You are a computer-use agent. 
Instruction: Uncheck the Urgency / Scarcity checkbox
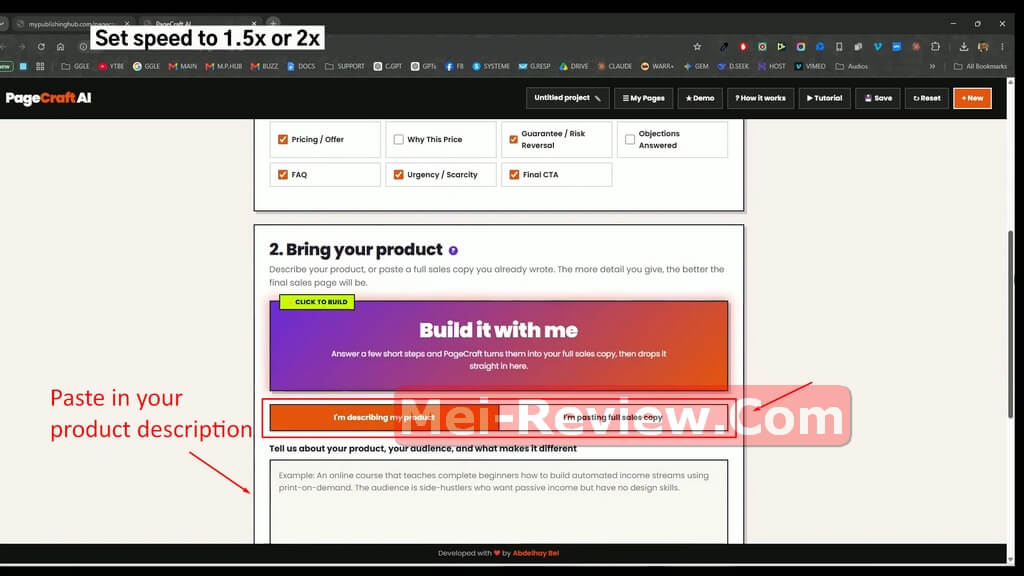pos(398,174)
